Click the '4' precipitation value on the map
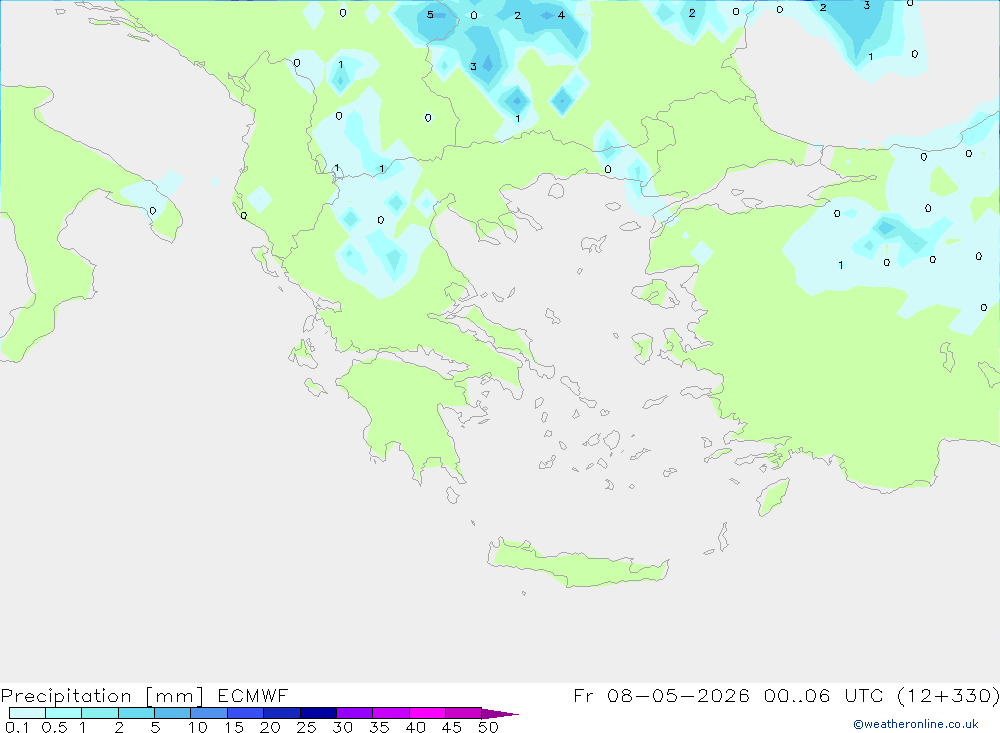This screenshot has height=733, width=1000. tap(561, 15)
